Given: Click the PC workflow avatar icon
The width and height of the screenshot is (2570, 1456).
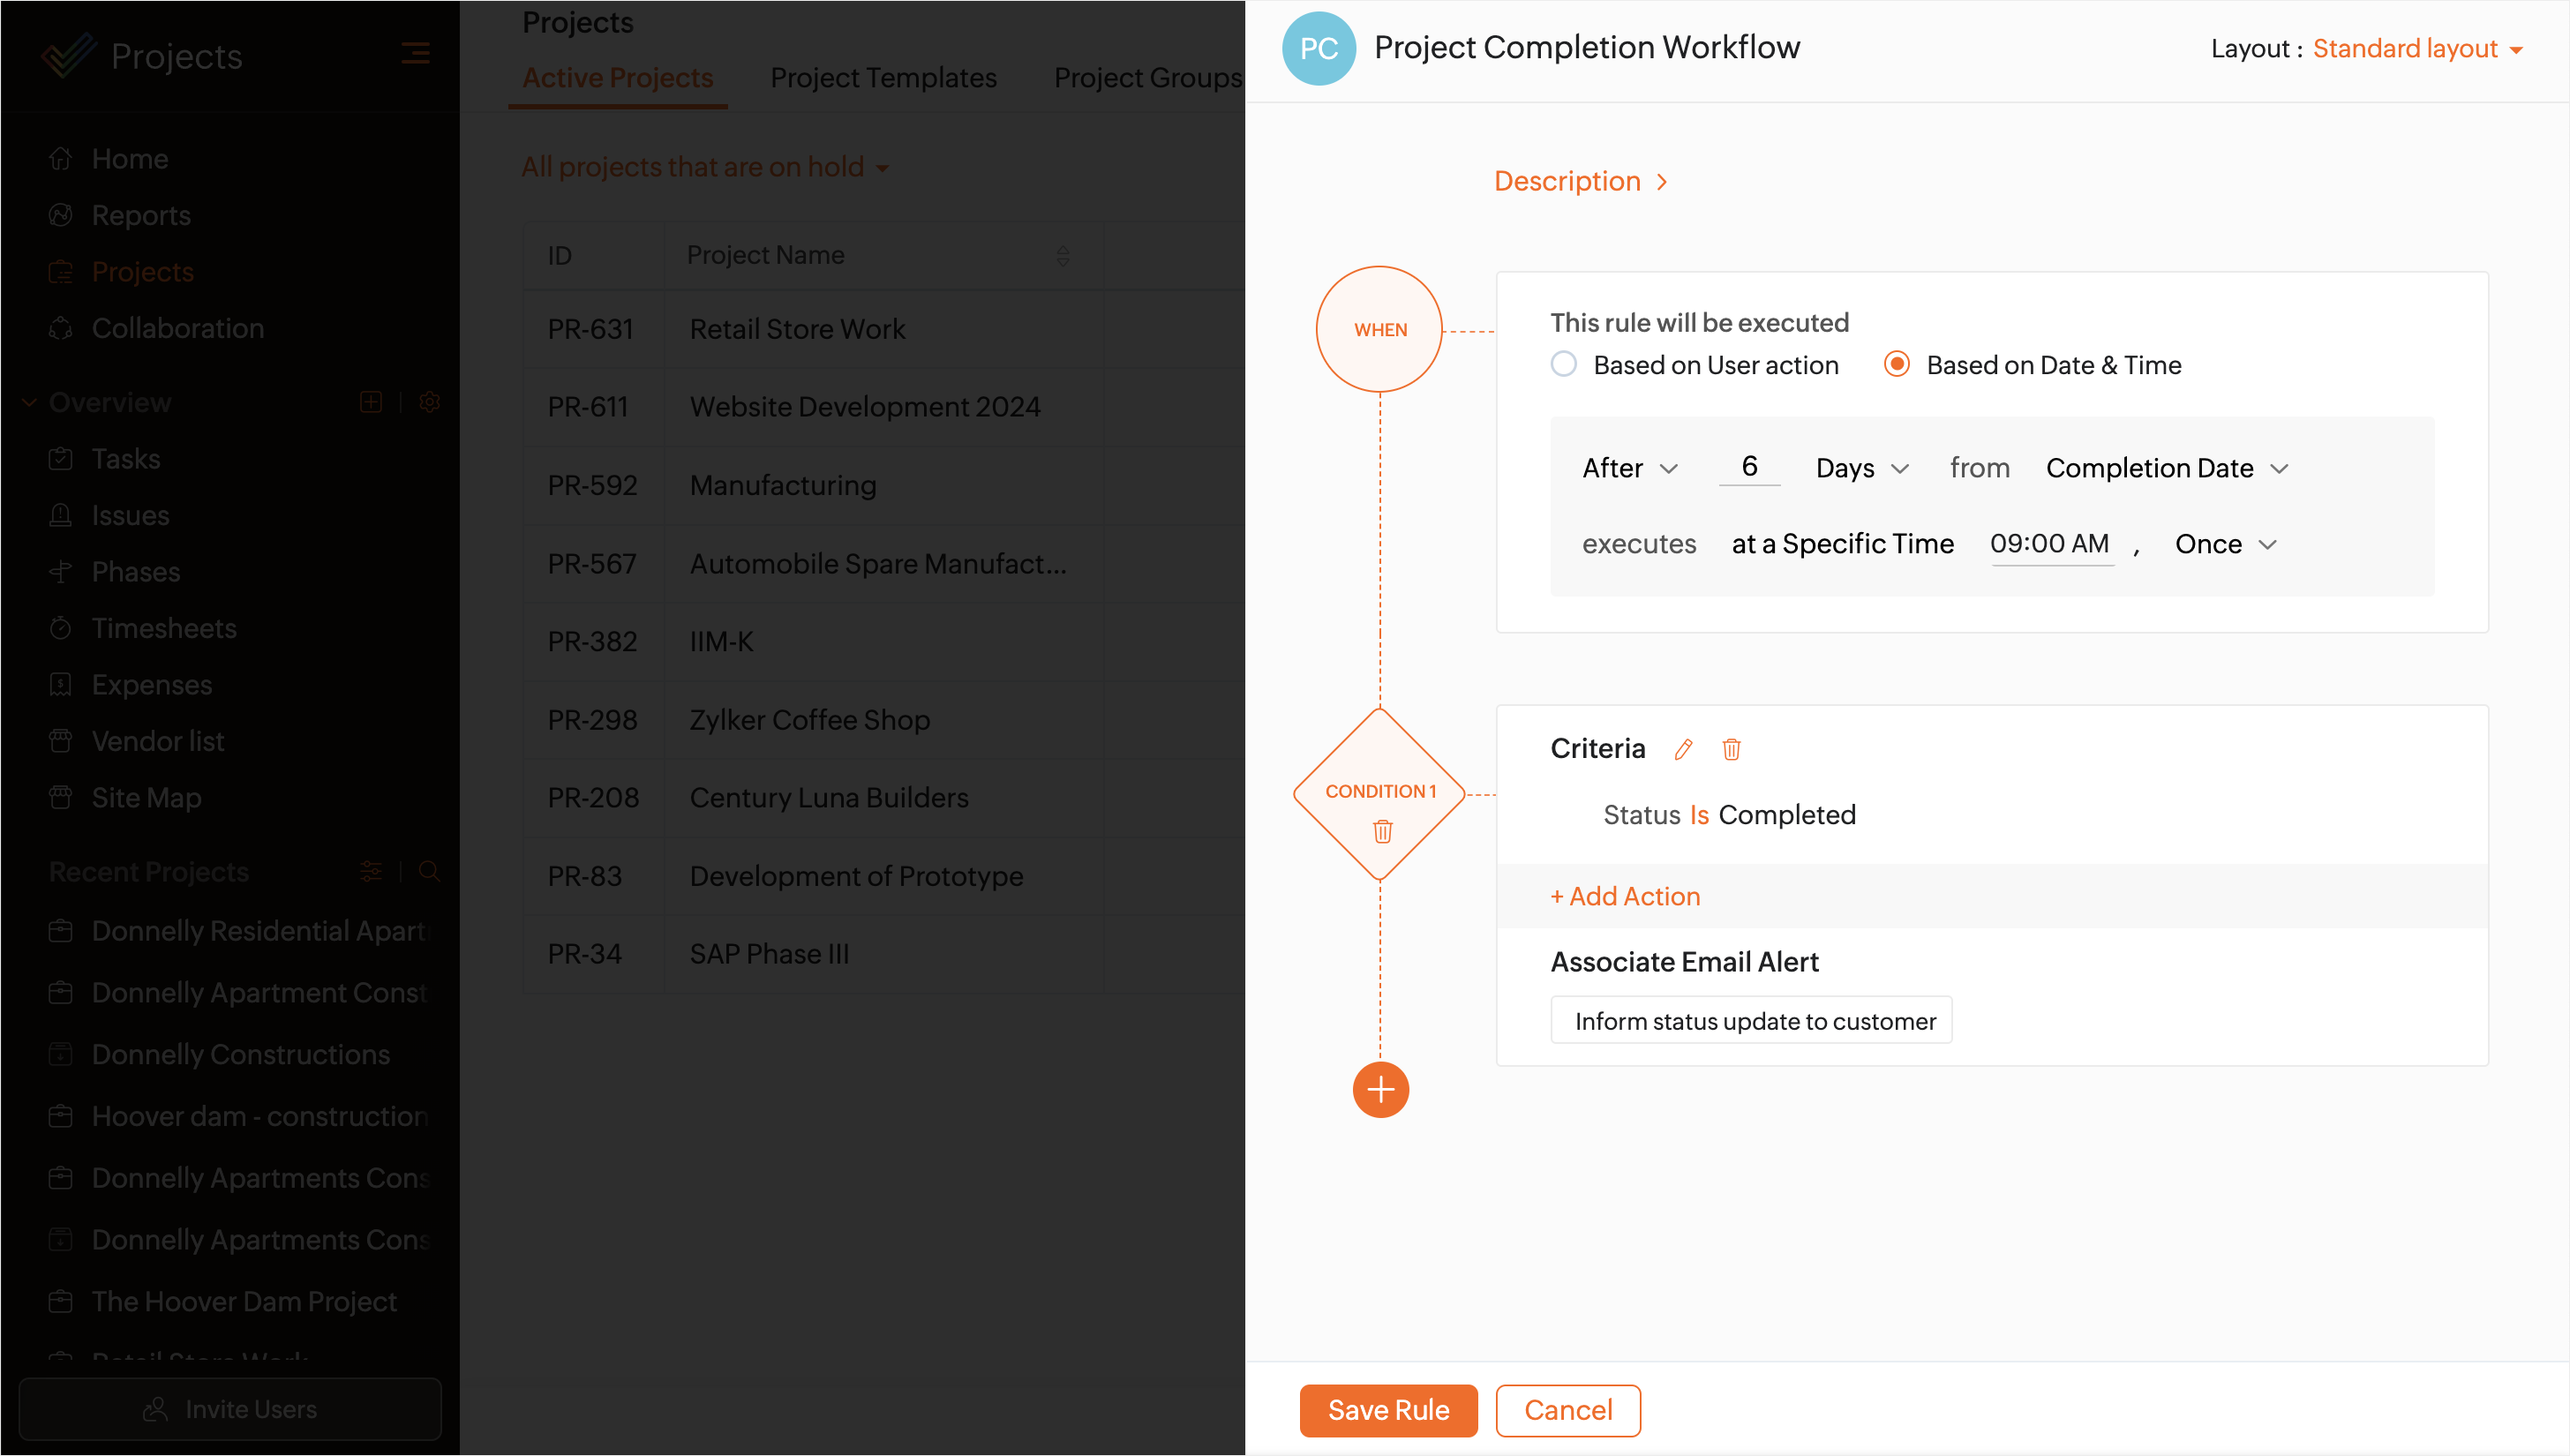Looking at the screenshot, I should pyautogui.click(x=1318, y=48).
